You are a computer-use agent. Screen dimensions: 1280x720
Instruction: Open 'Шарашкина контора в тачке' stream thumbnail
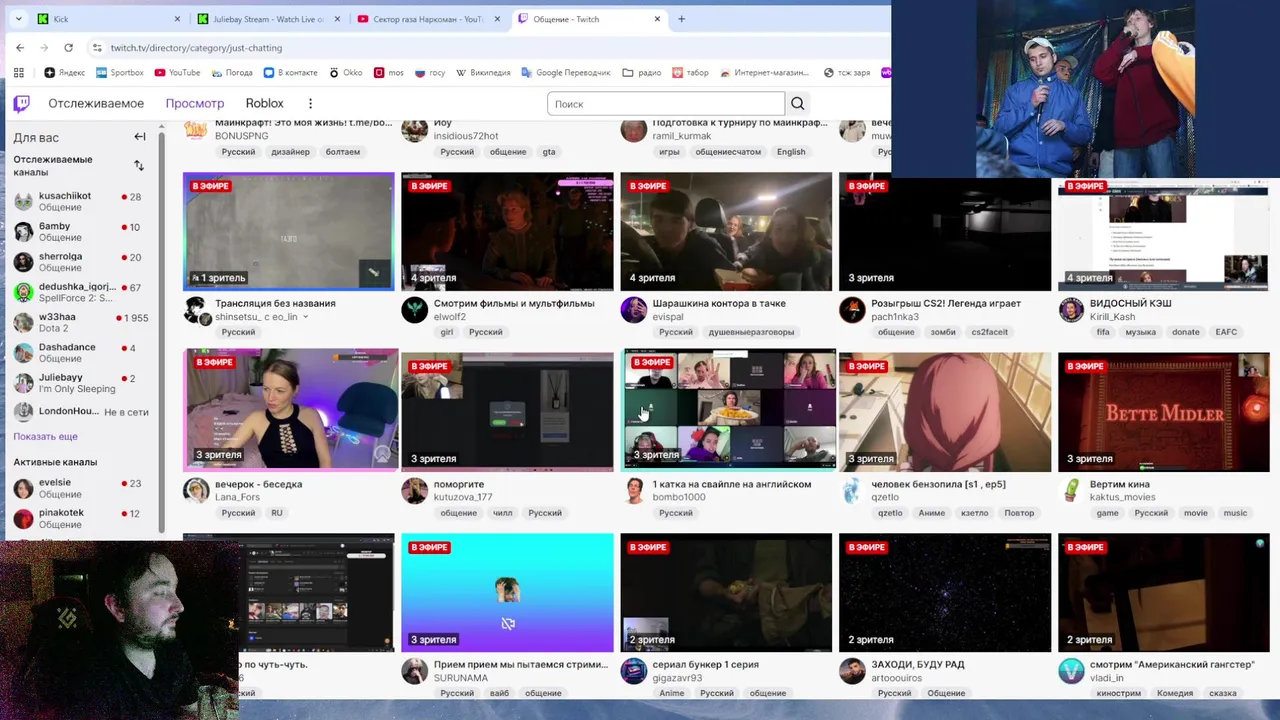726,232
